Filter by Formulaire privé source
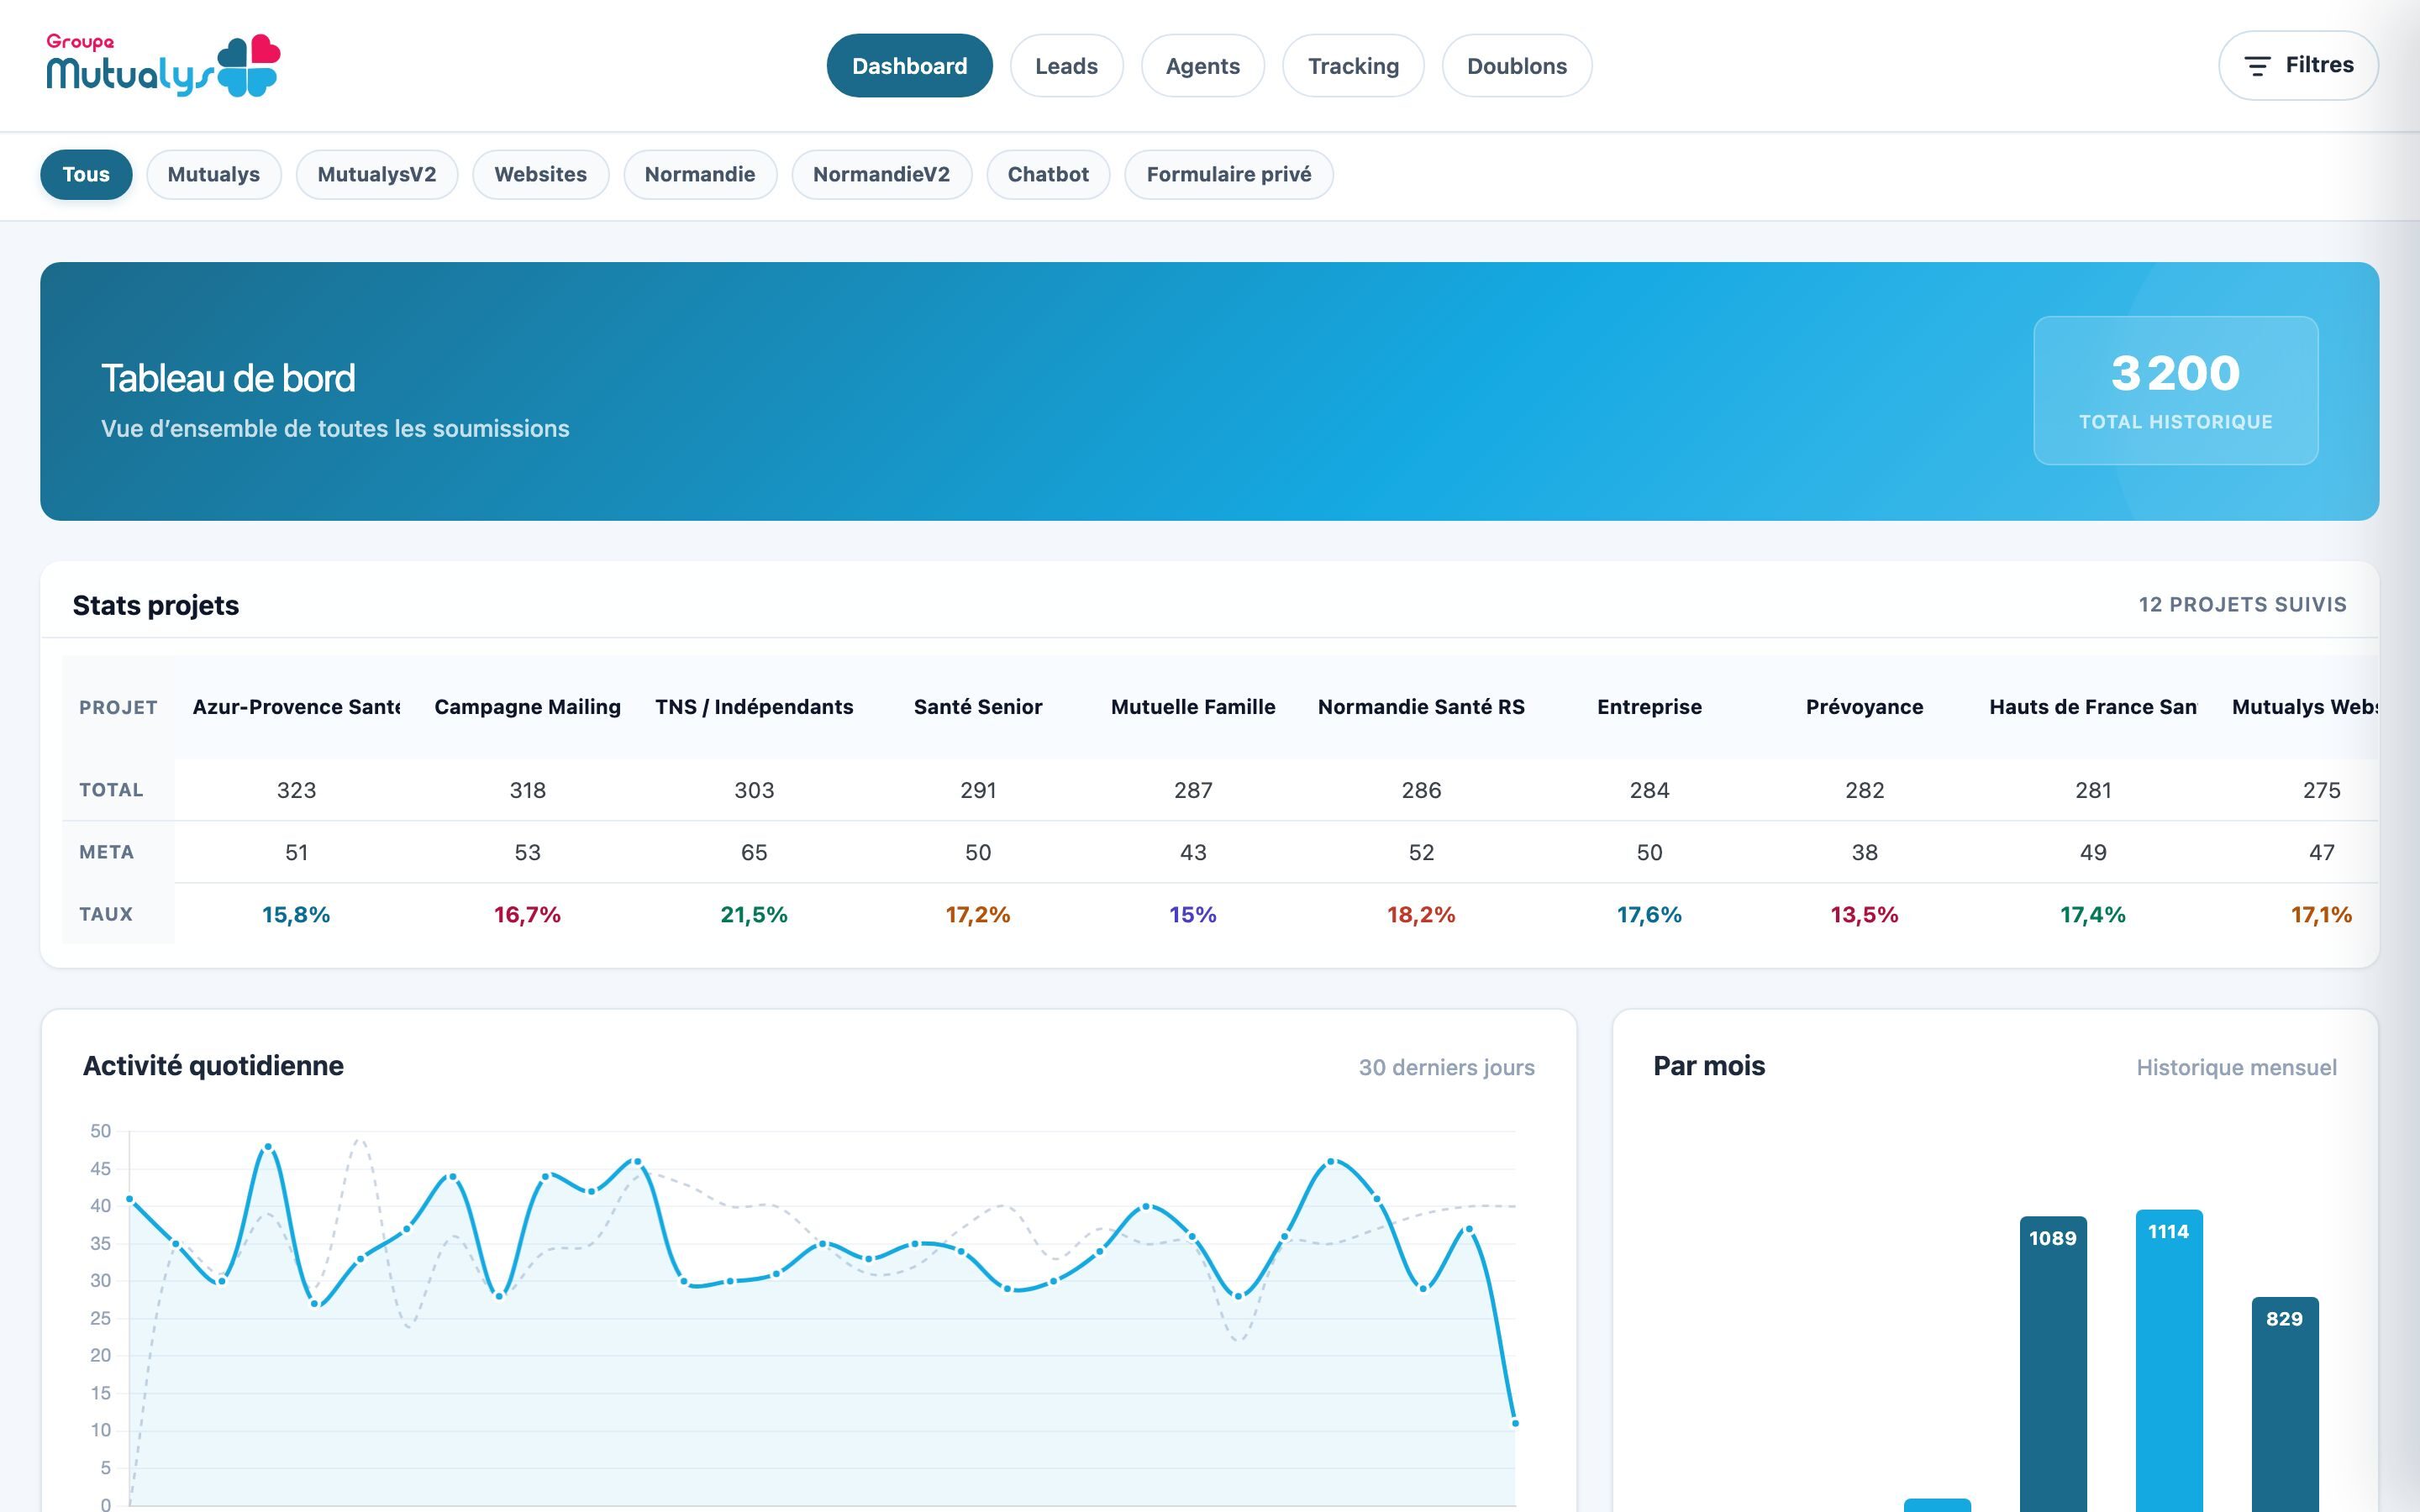Screen dimensions: 2420x1512 tap(1229, 174)
